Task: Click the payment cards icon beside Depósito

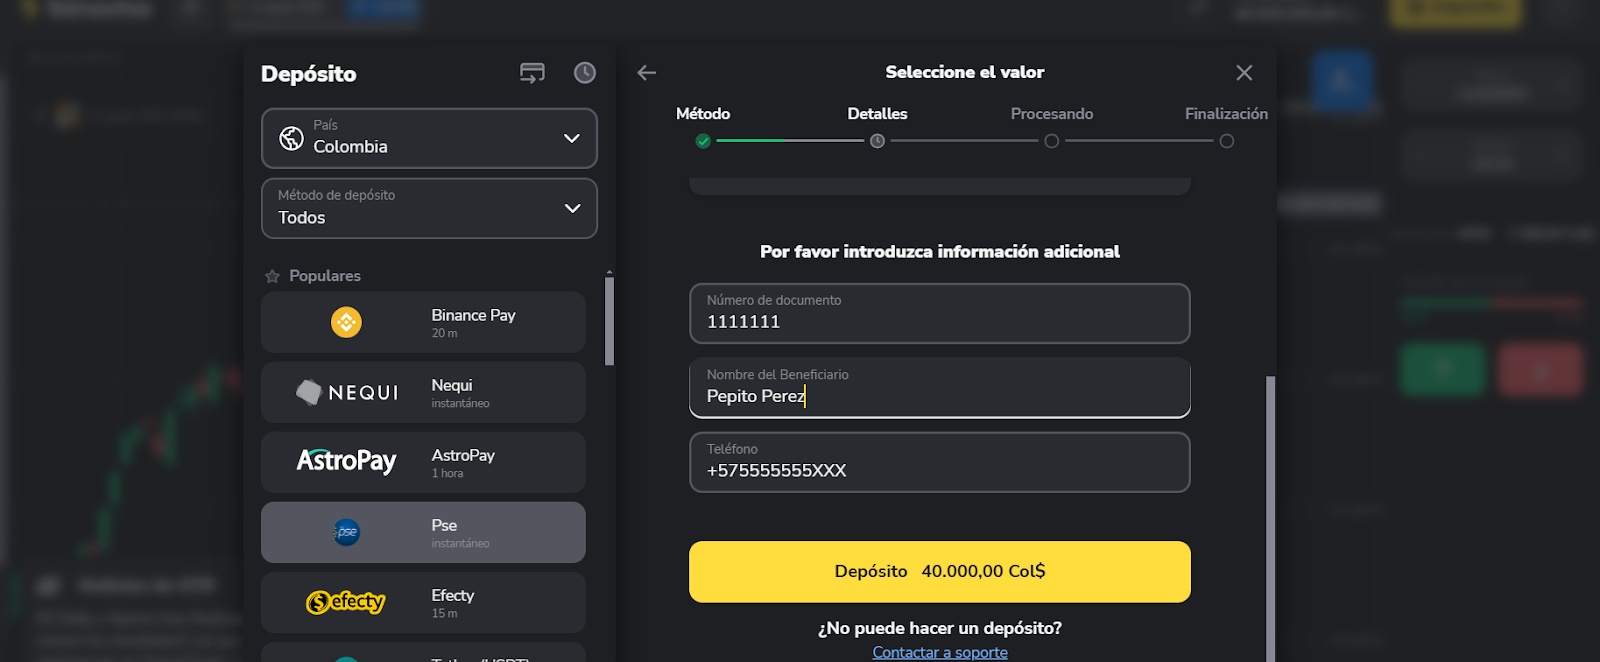Action: (x=532, y=73)
